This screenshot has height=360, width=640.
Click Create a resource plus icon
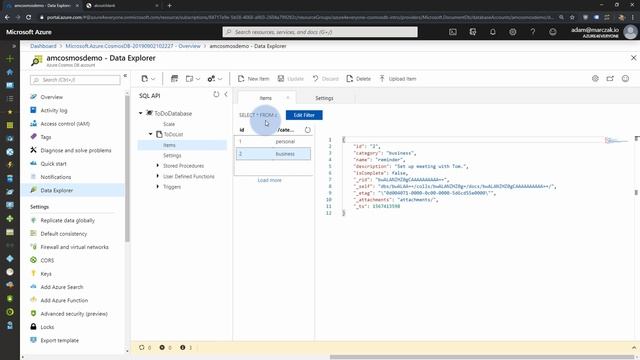[x=10, y=58]
